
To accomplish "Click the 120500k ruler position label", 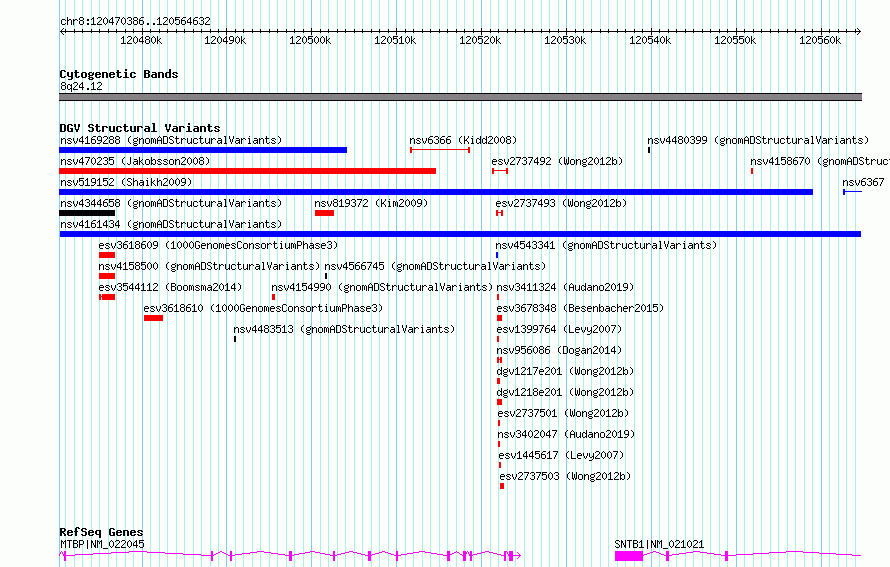I will pyautogui.click(x=310, y=40).
